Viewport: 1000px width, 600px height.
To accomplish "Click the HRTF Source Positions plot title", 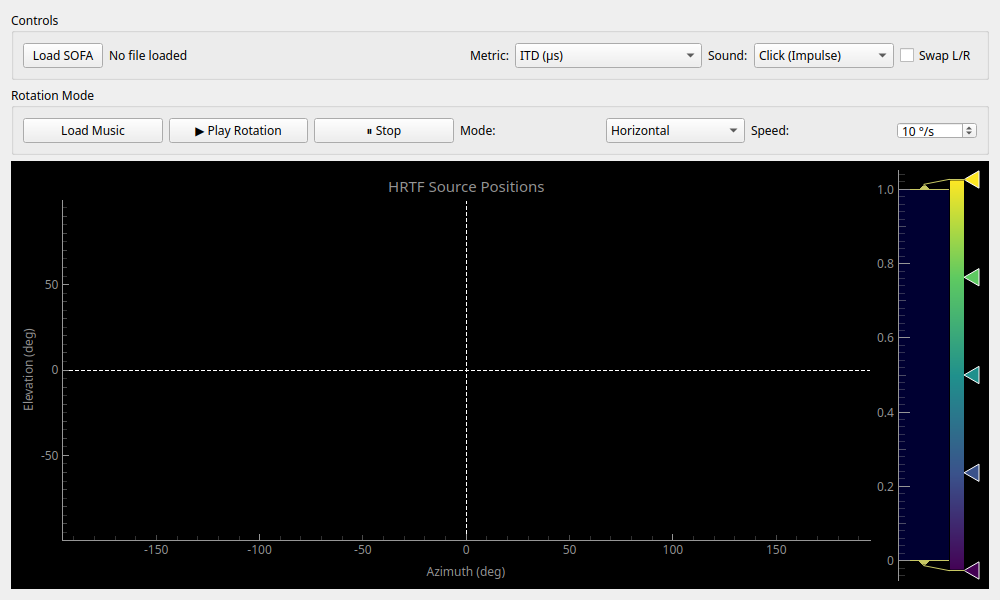I will [x=466, y=187].
